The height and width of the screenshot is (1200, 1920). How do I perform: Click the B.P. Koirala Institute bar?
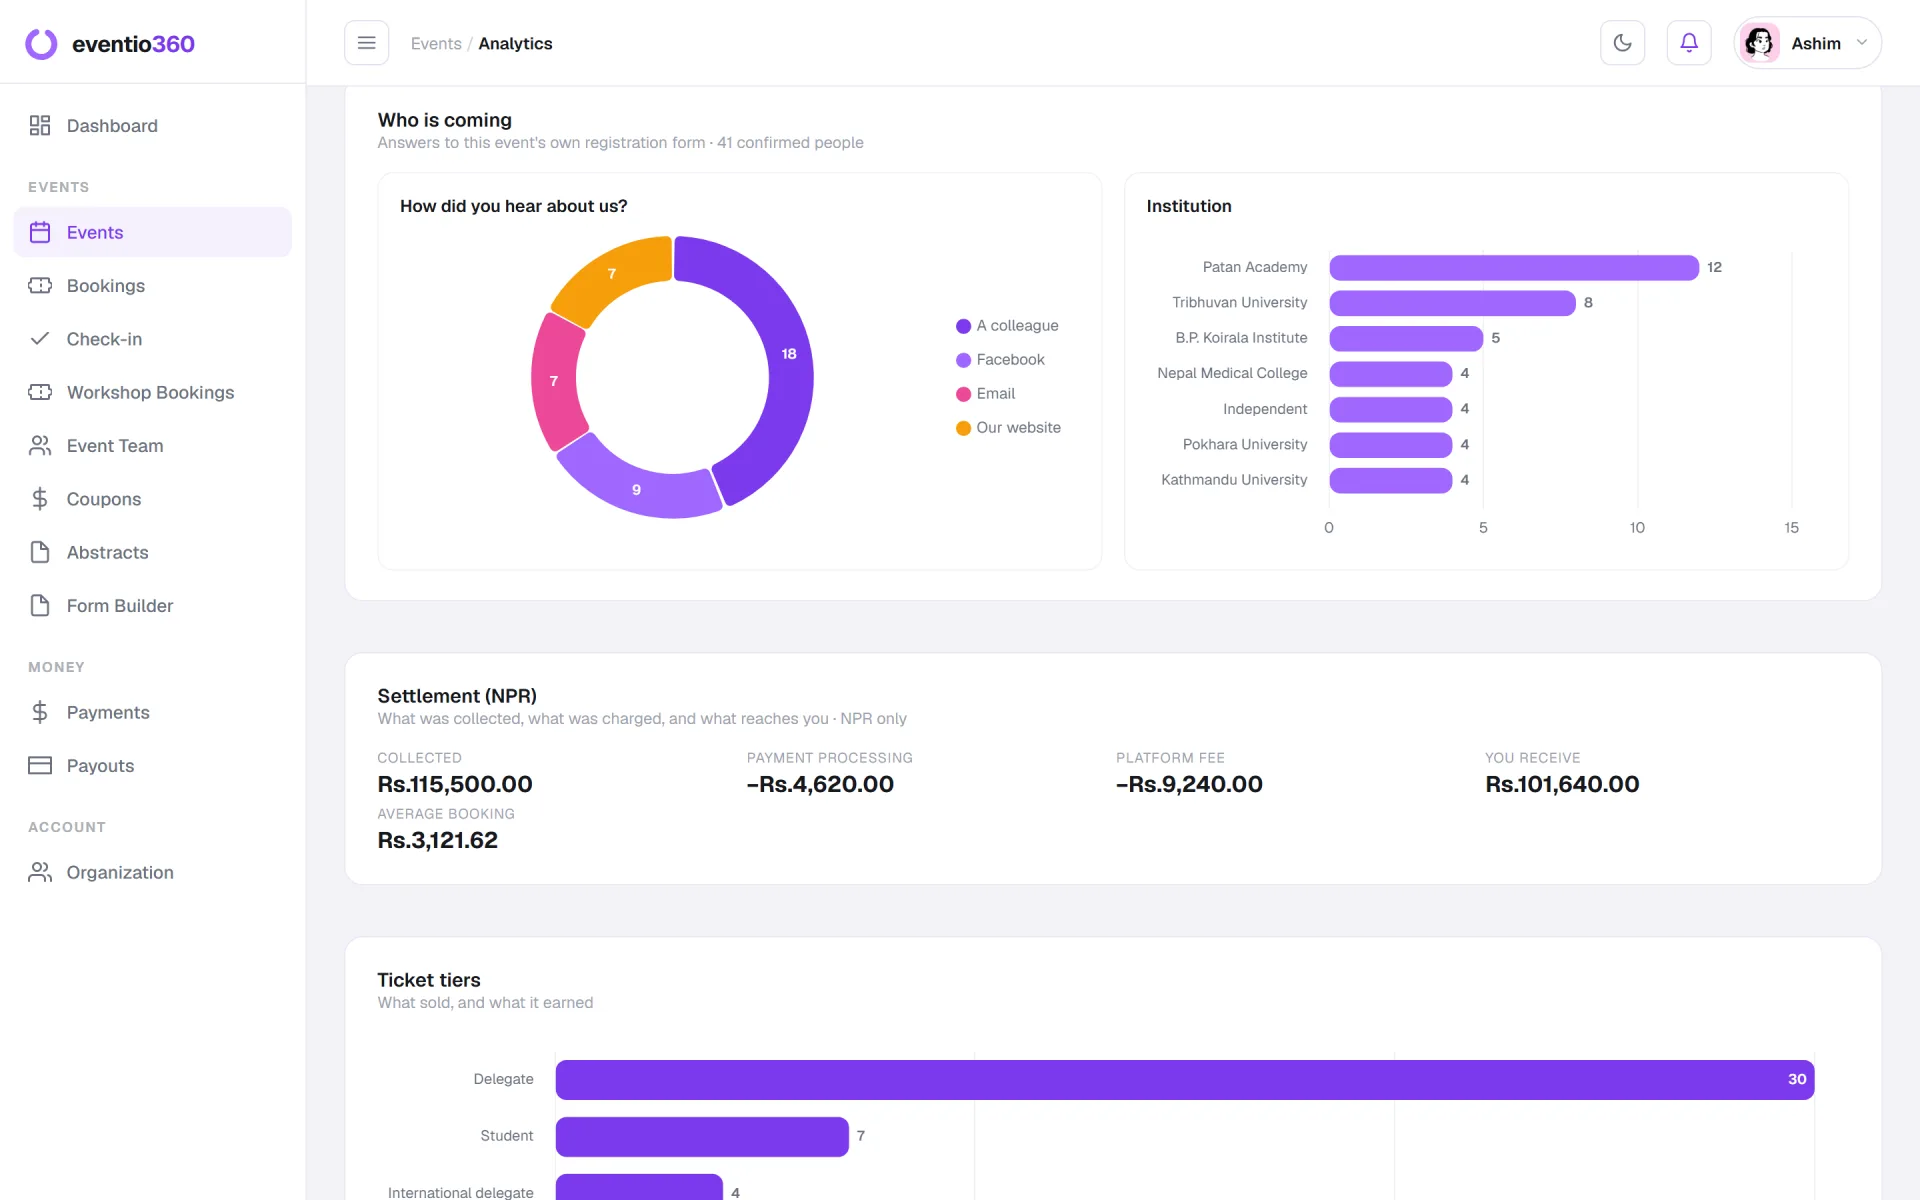coord(1406,338)
